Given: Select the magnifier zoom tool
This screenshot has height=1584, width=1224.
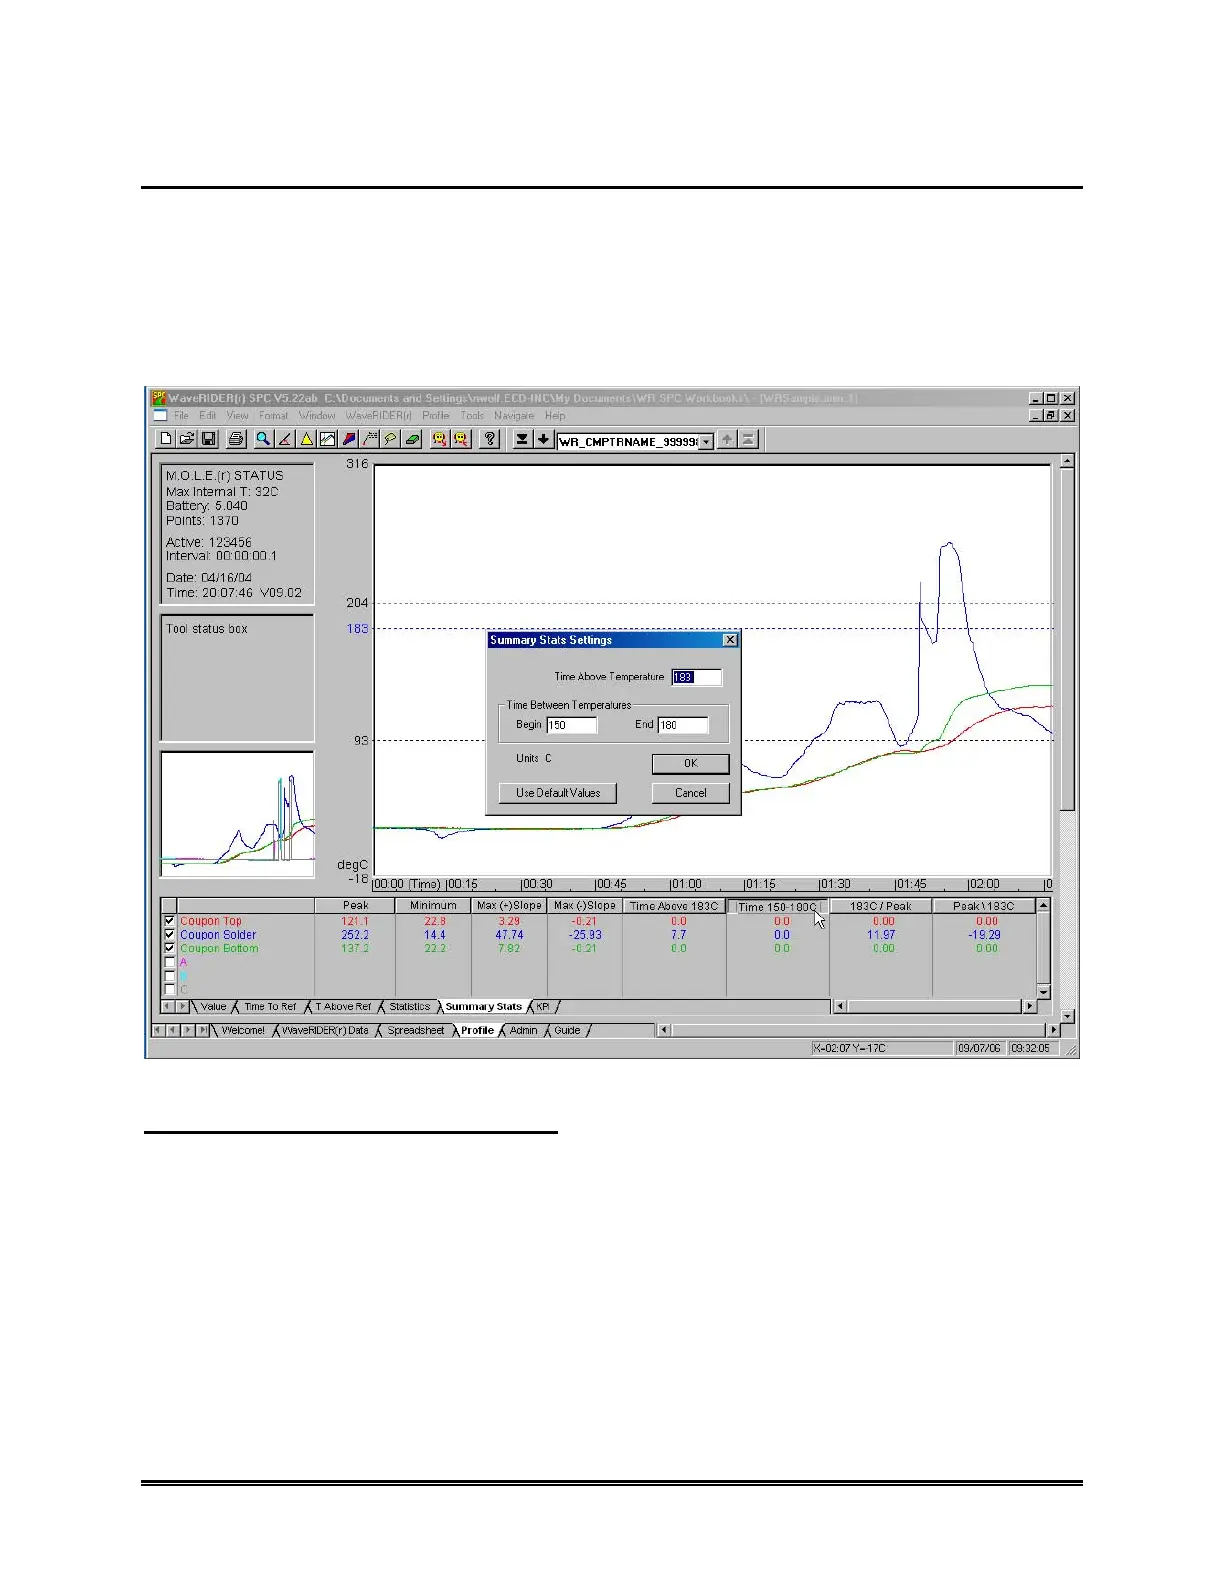Looking at the screenshot, I should tap(263, 439).
